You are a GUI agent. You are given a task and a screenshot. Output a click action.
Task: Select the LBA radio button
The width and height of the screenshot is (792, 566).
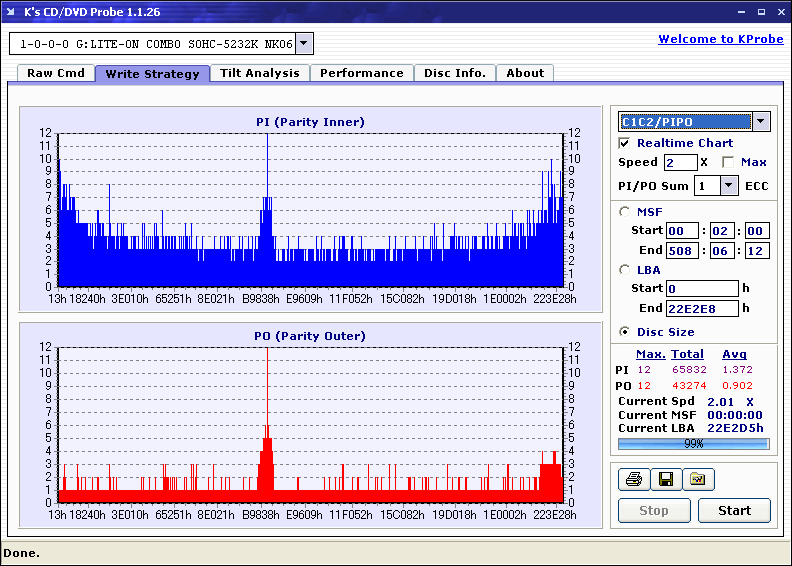pyautogui.click(x=625, y=269)
